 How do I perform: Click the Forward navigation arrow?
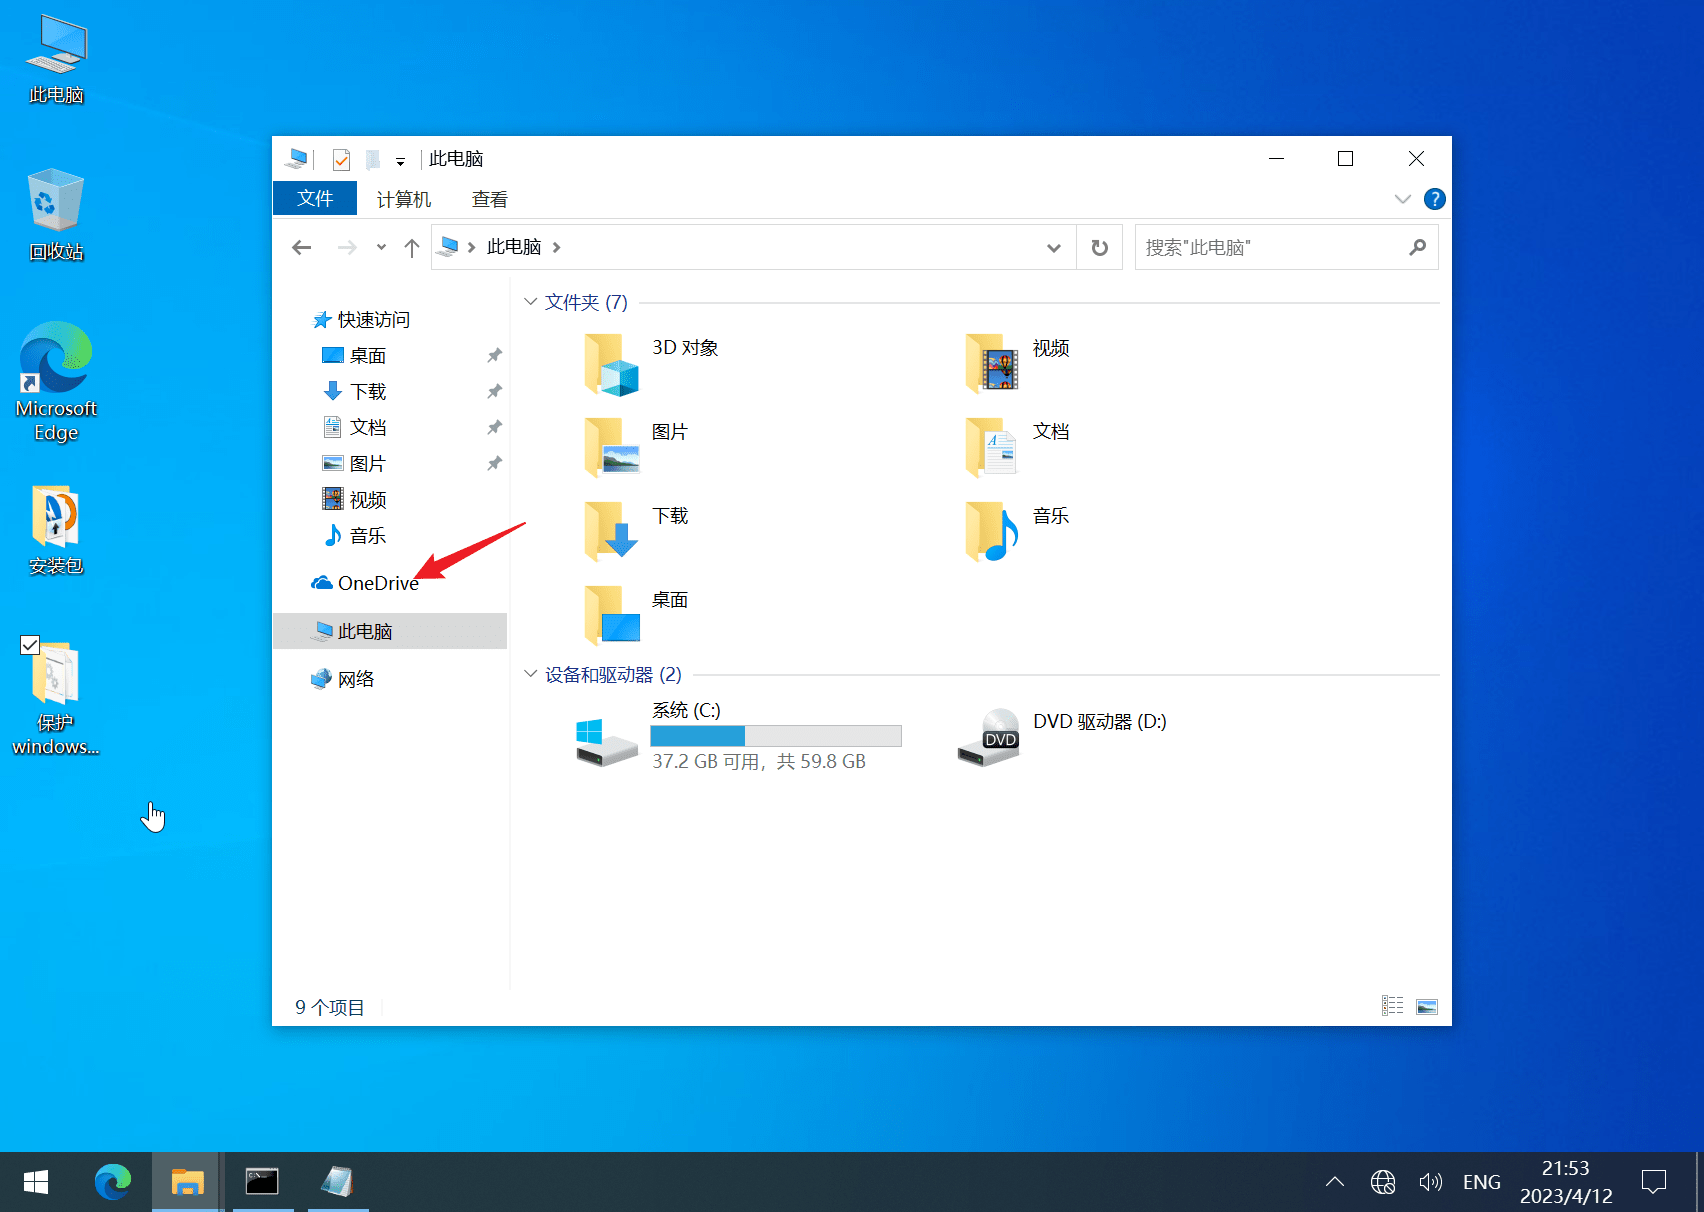347,247
